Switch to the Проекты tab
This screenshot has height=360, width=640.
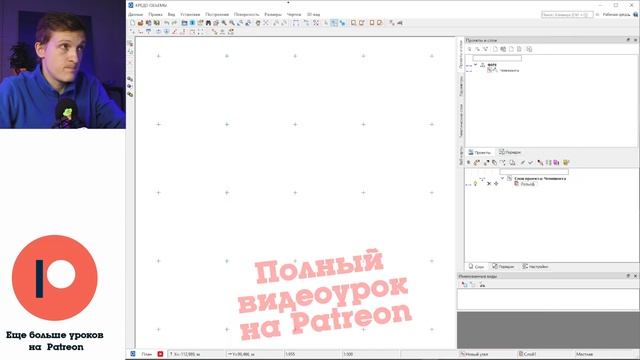tap(480, 152)
